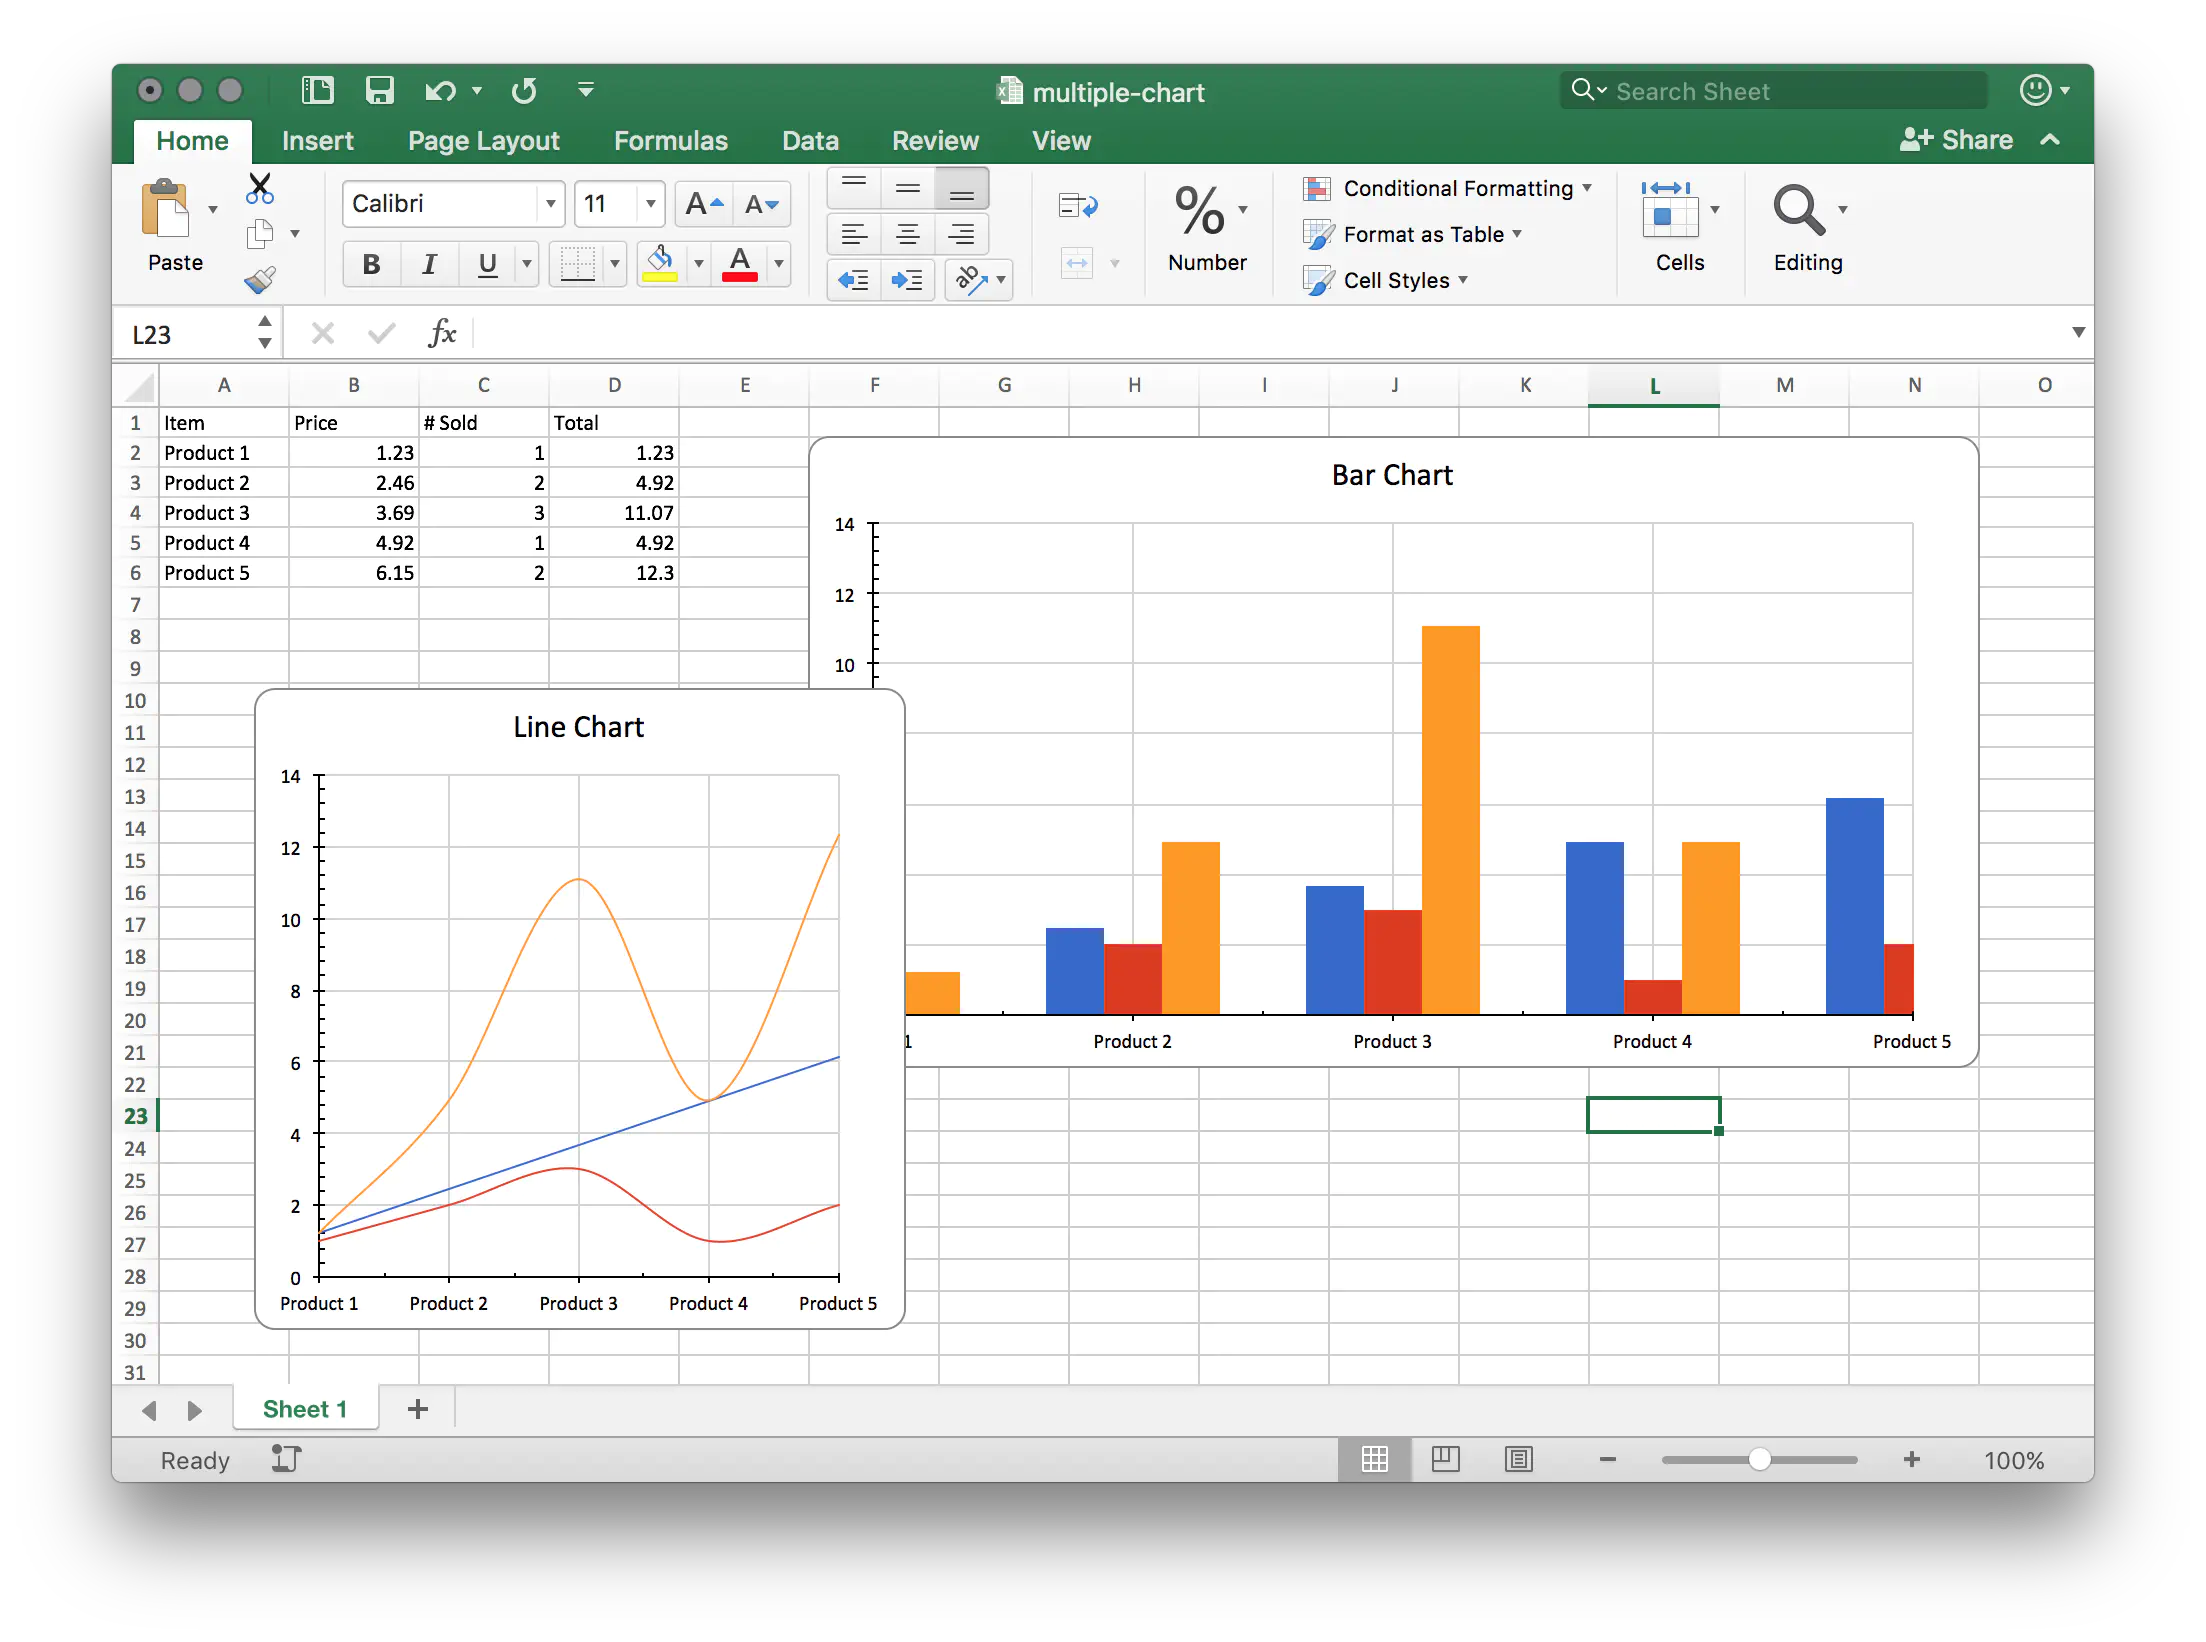This screenshot has height=1642, width=2206.
Task: Add a new sheet with the plus button
Action: (x=418, y=1408)
